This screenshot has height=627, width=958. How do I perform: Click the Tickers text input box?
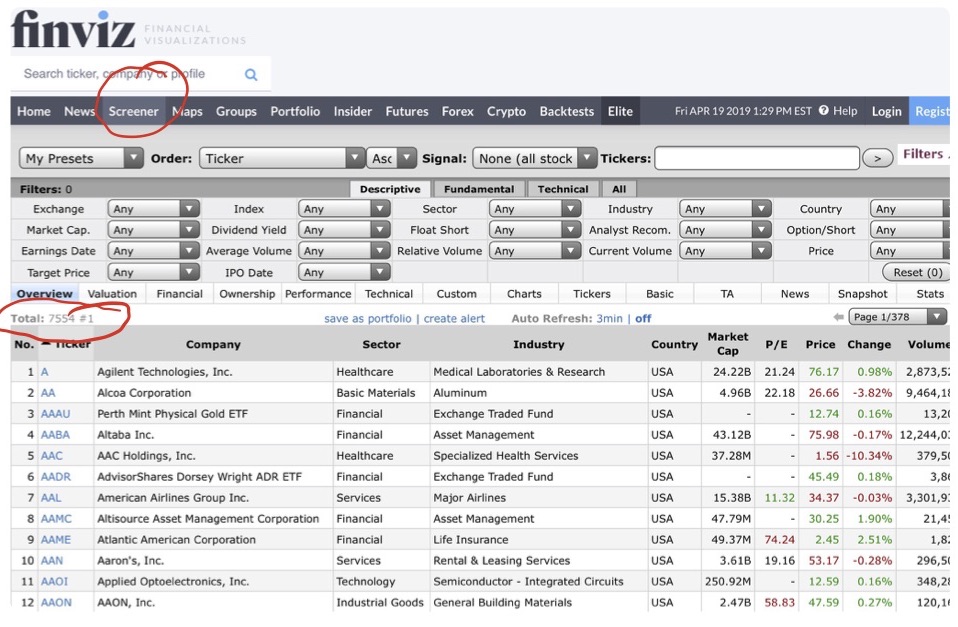click(x=756, y=158)
